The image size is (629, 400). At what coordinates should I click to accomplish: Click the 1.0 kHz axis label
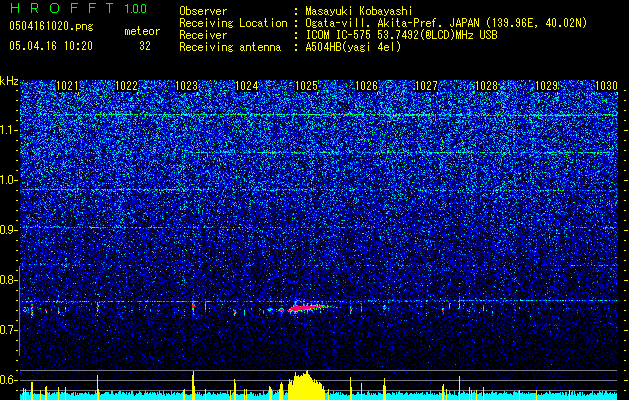click(x=9, y=181)
